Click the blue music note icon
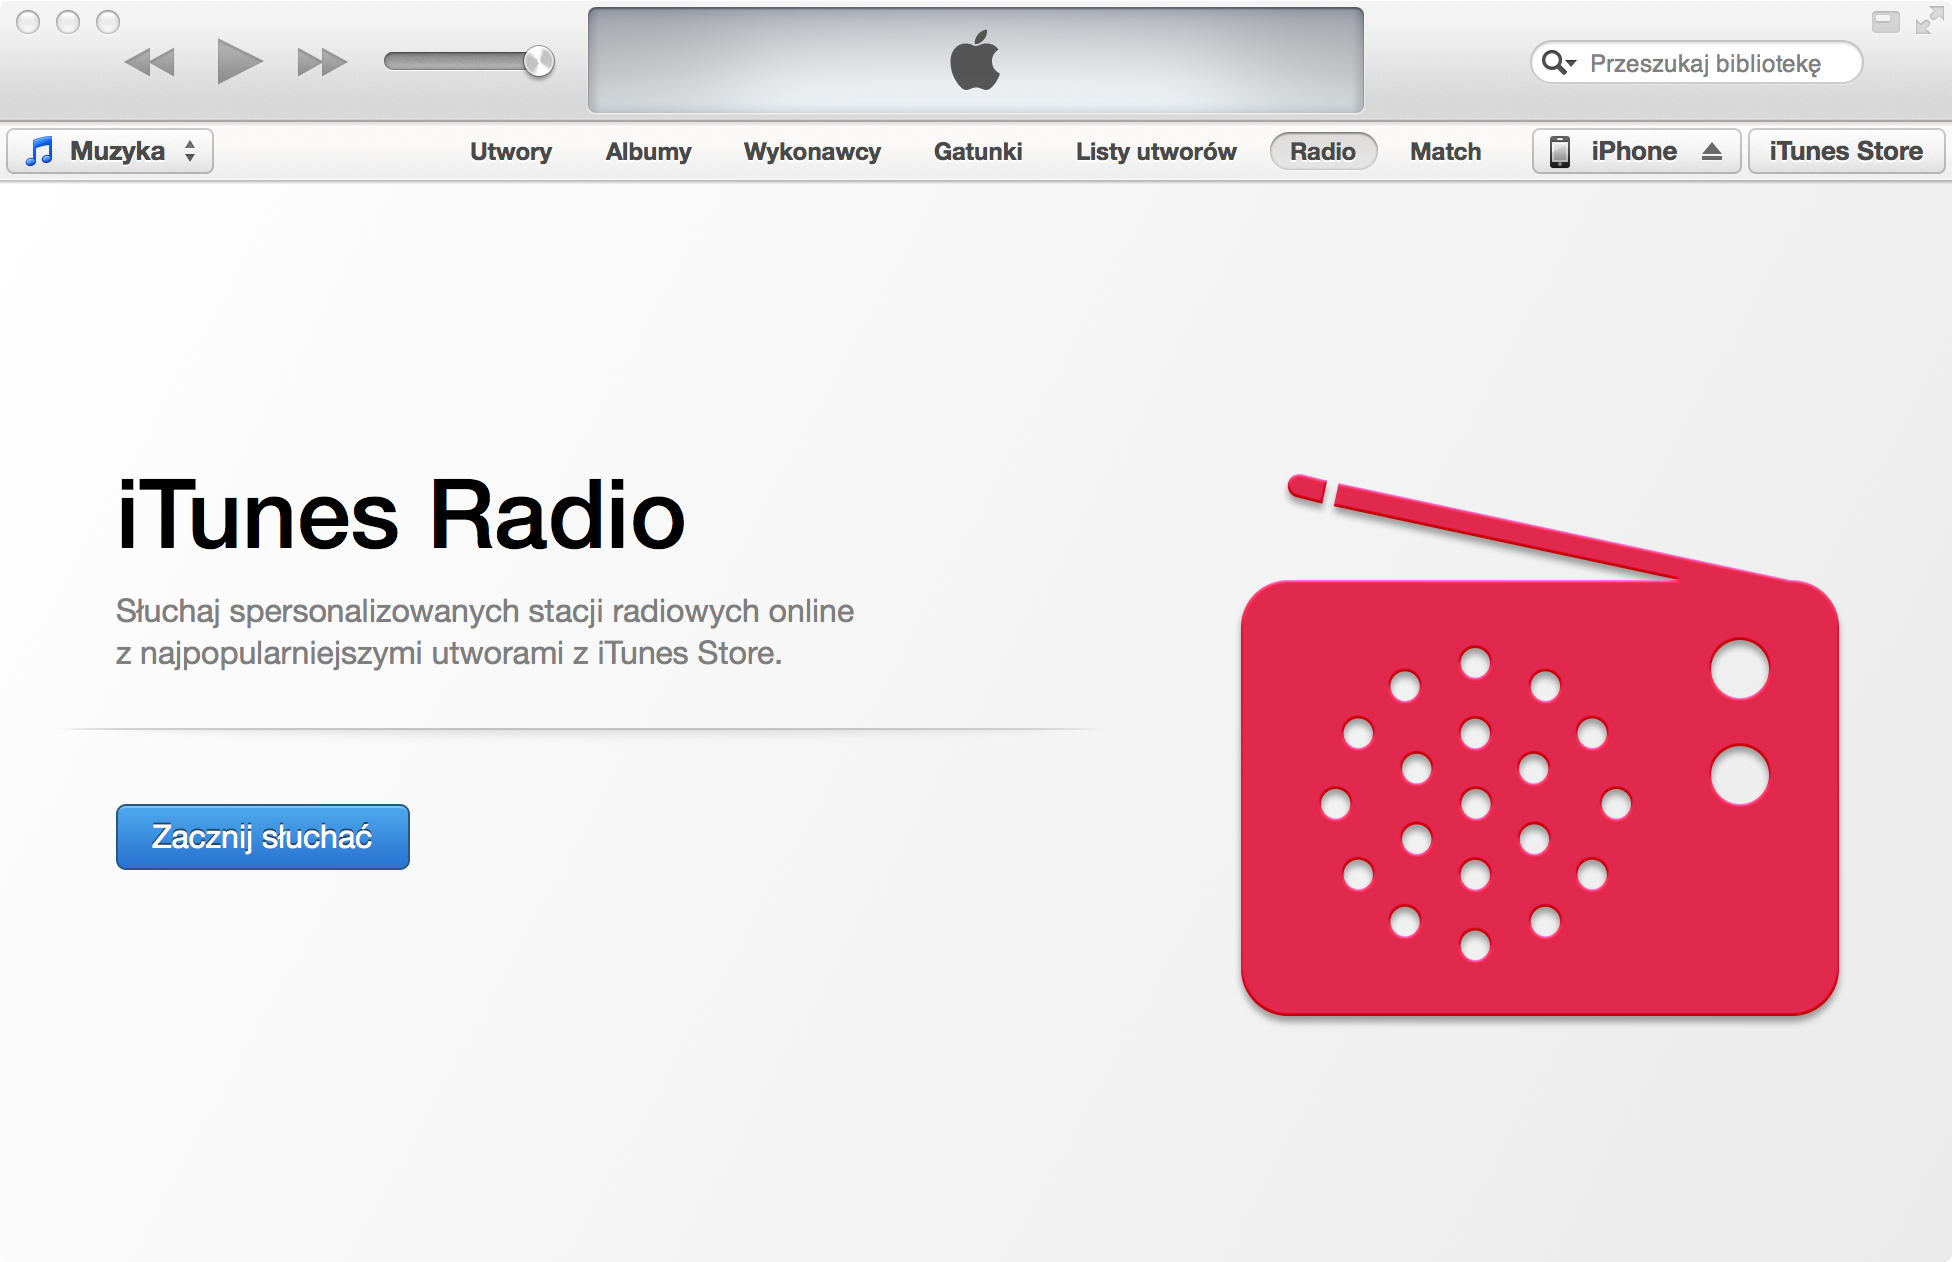Image resolution: width=1952 pixels, height=1262 pixels. coord(39,151)
